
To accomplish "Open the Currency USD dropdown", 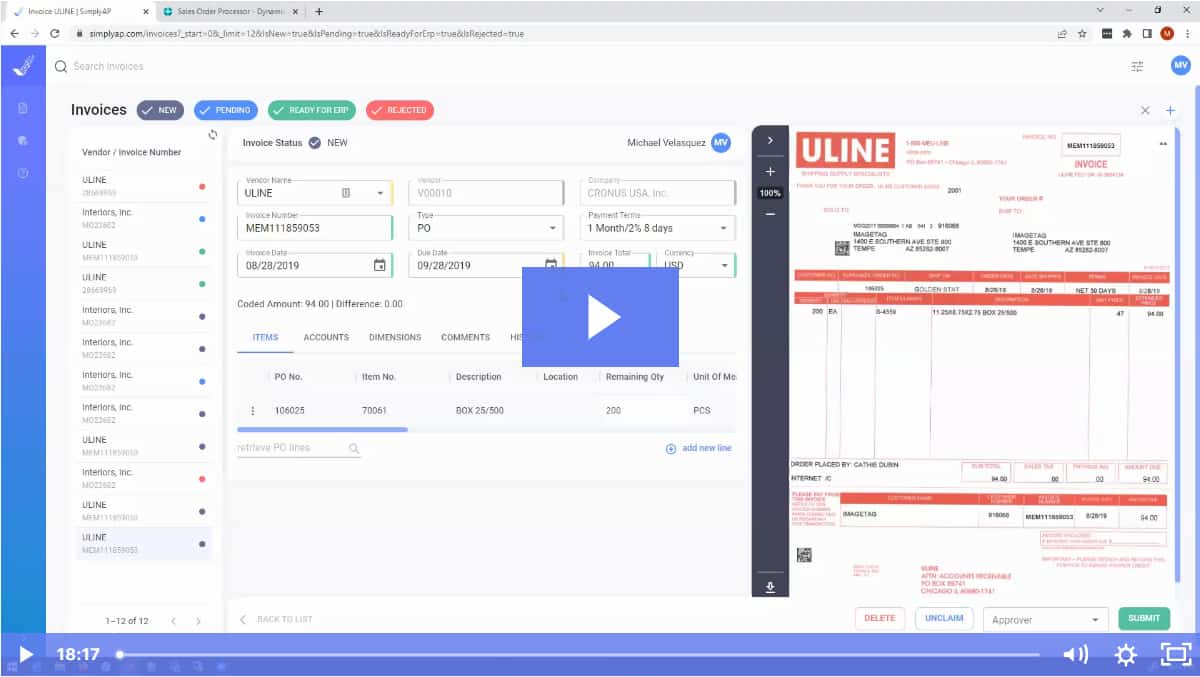I will click(697, 265).
